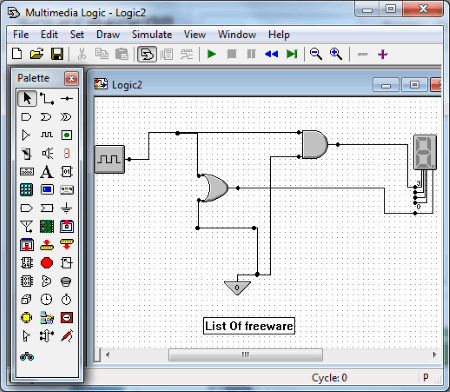The width and height of the screenshot is (450, 392).
Task: Maximize the Logic2 child window
Action: [414, 85]
